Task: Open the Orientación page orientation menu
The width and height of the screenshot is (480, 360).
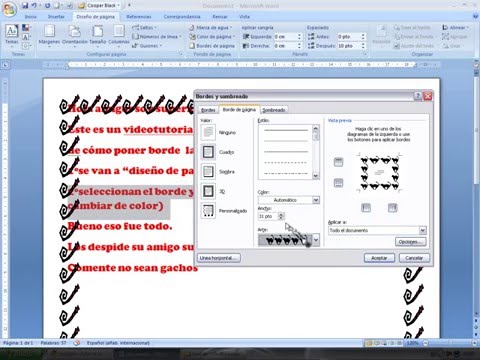Action: point(75,35)
